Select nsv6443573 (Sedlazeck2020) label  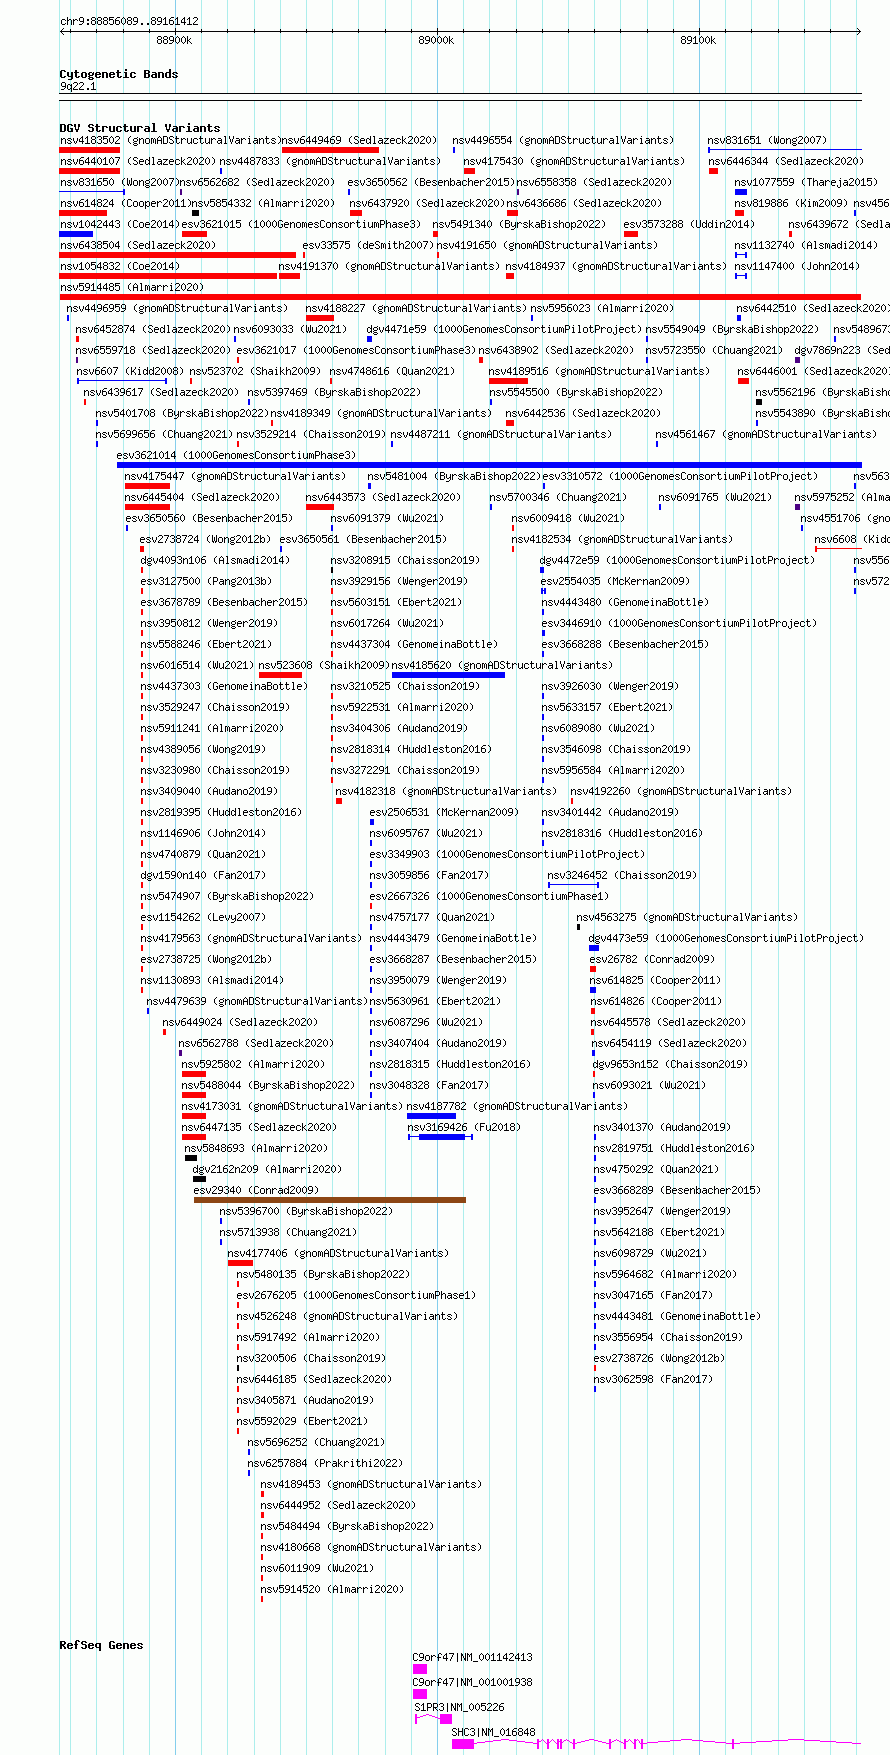point(383,497)
